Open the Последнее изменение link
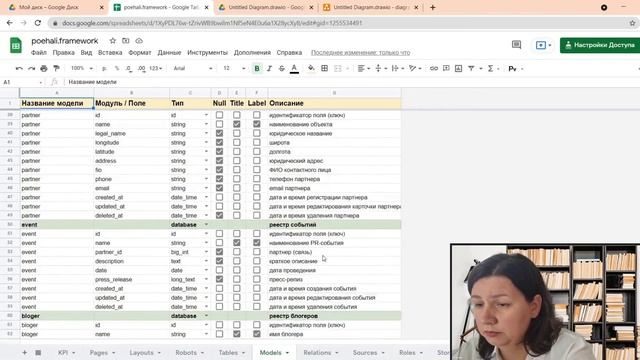The image size is (640, 360). coord(360,53)
